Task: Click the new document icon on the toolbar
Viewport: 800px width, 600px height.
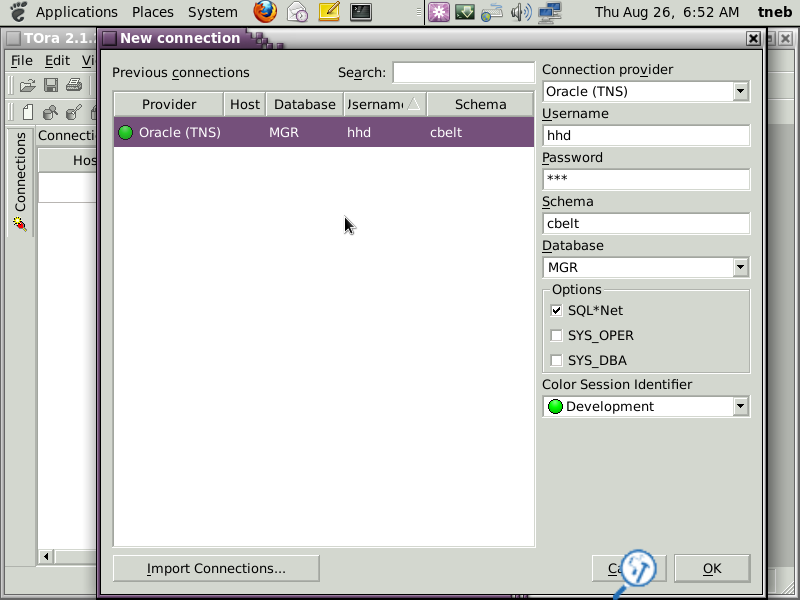Action: pos(27,112)
